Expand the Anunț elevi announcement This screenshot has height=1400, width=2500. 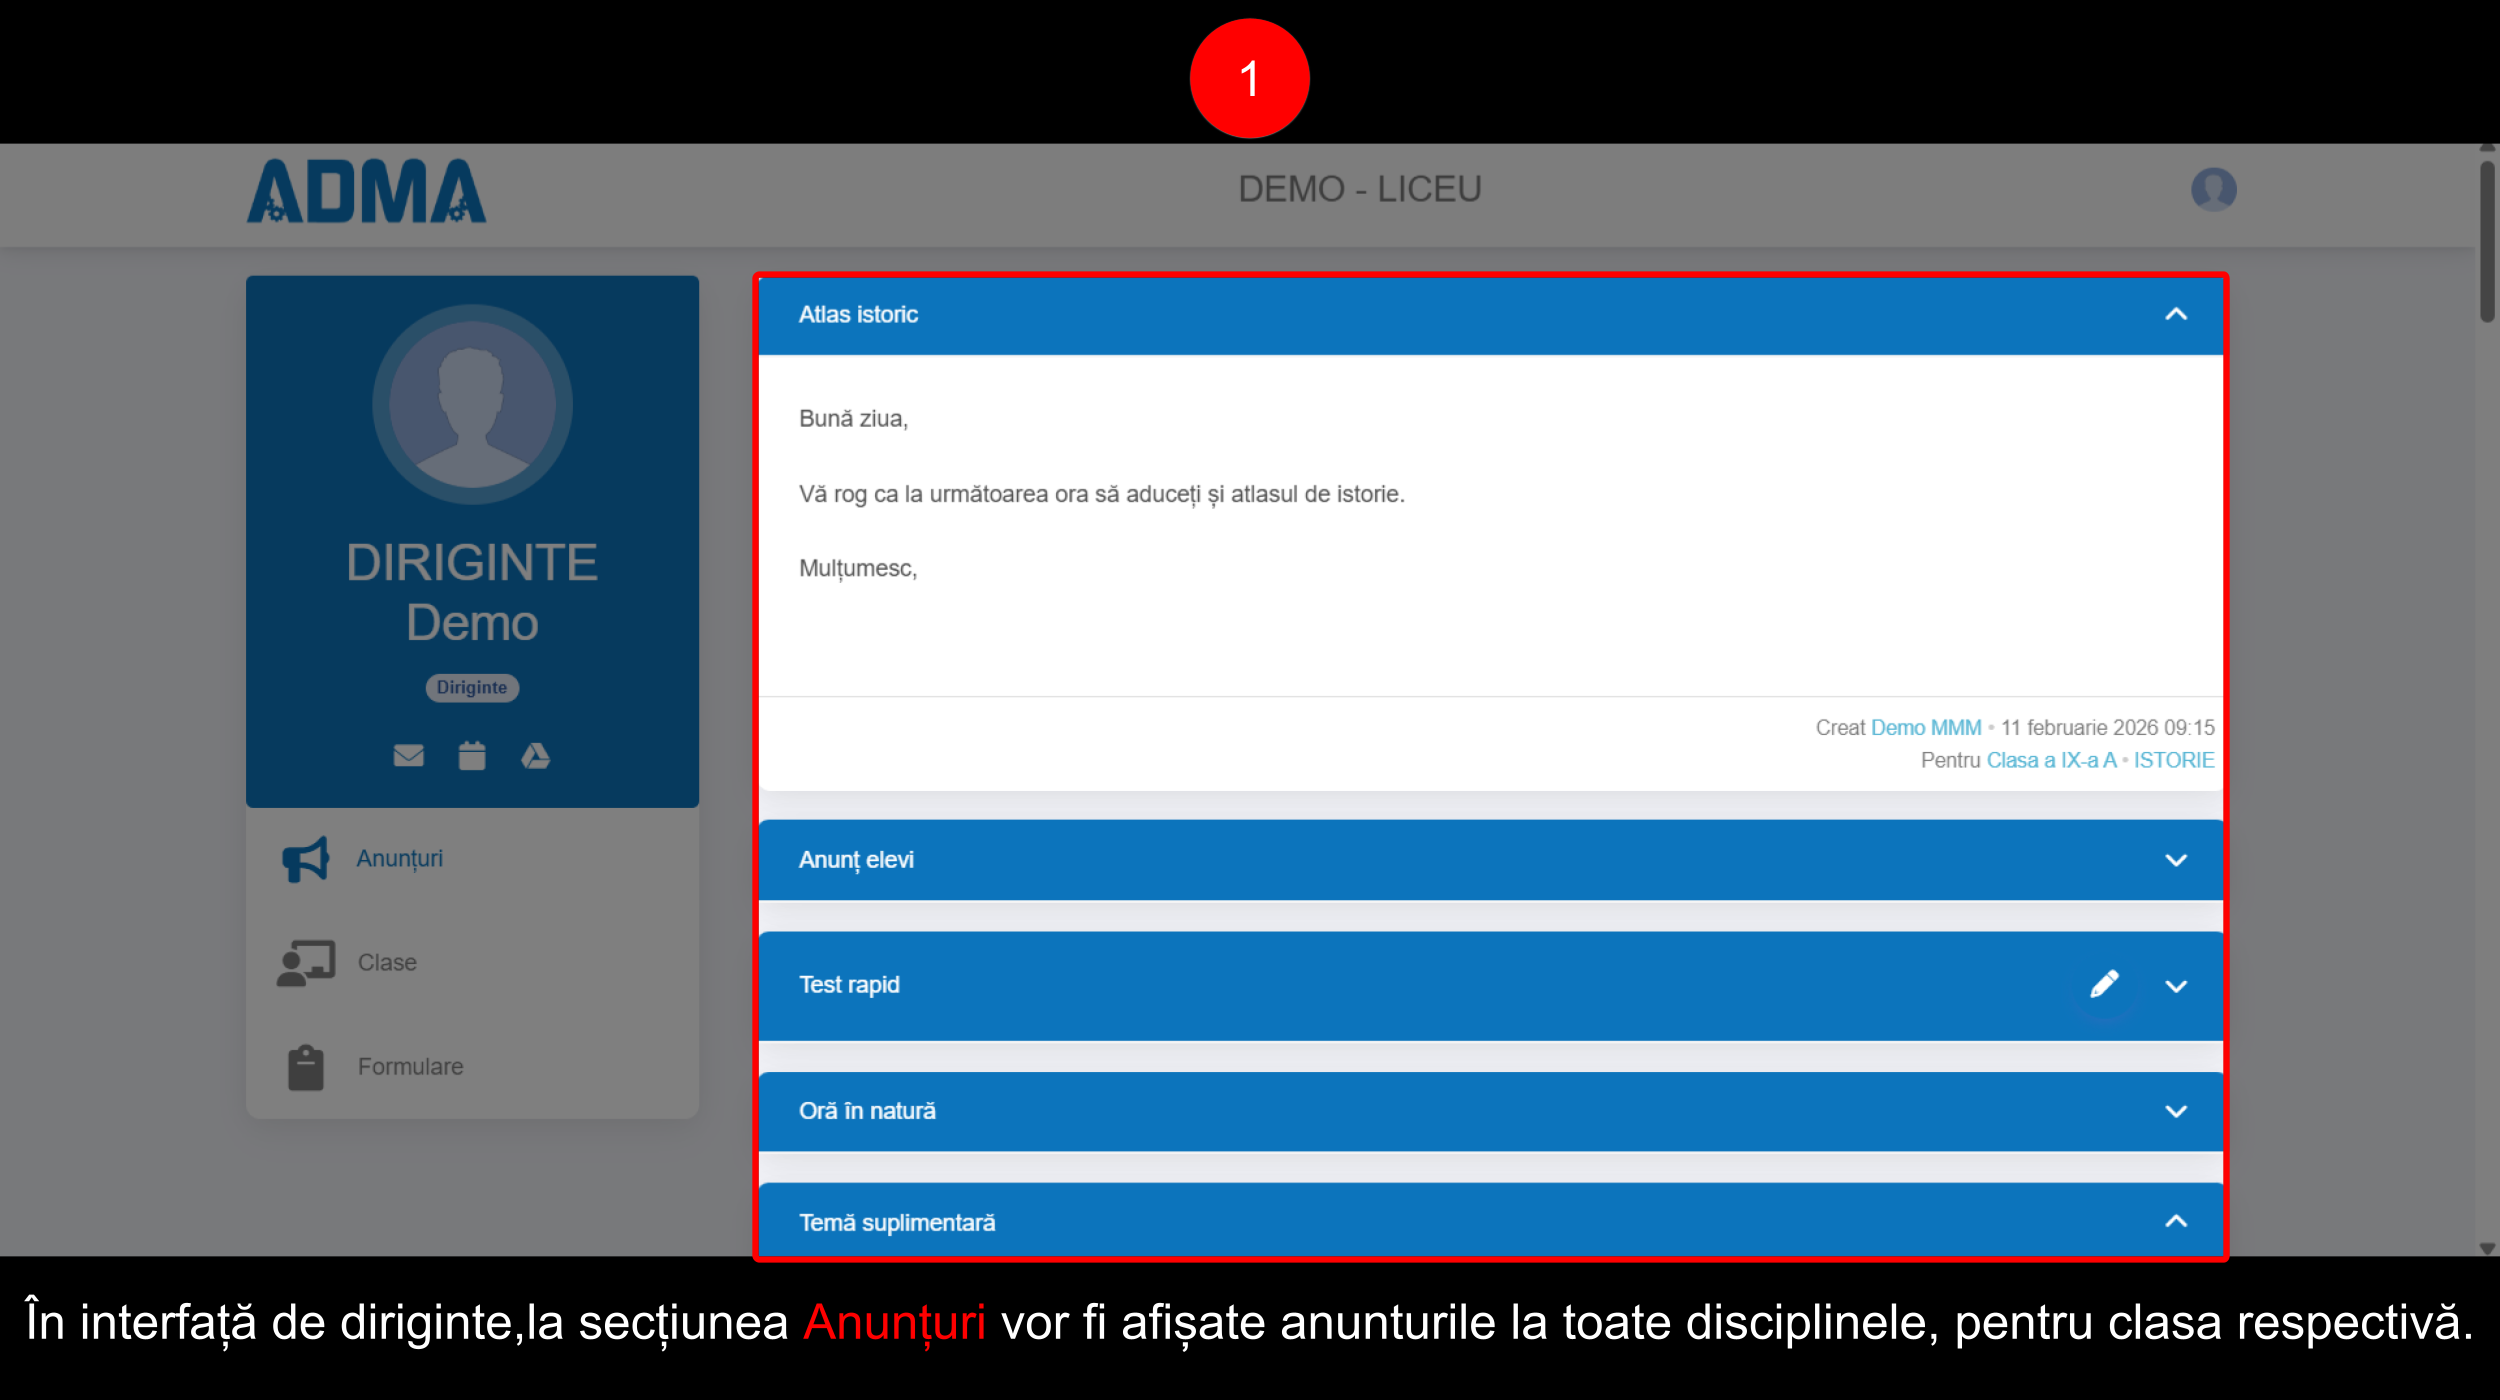coord(2176,861)
